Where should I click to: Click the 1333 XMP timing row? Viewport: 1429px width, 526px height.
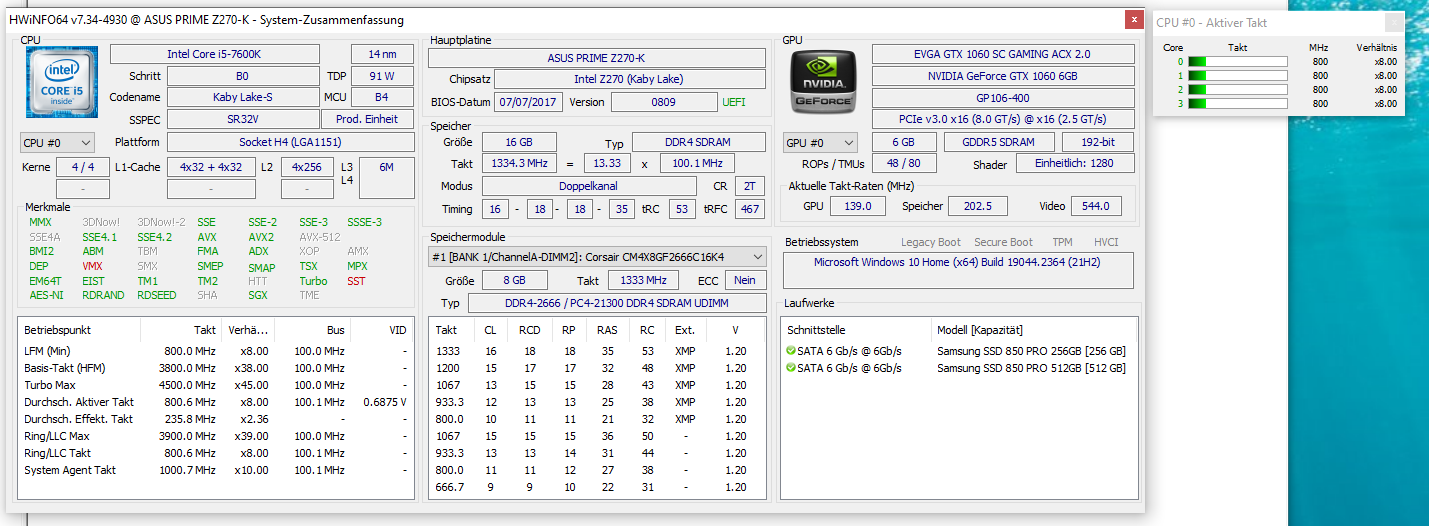point(597,351)
